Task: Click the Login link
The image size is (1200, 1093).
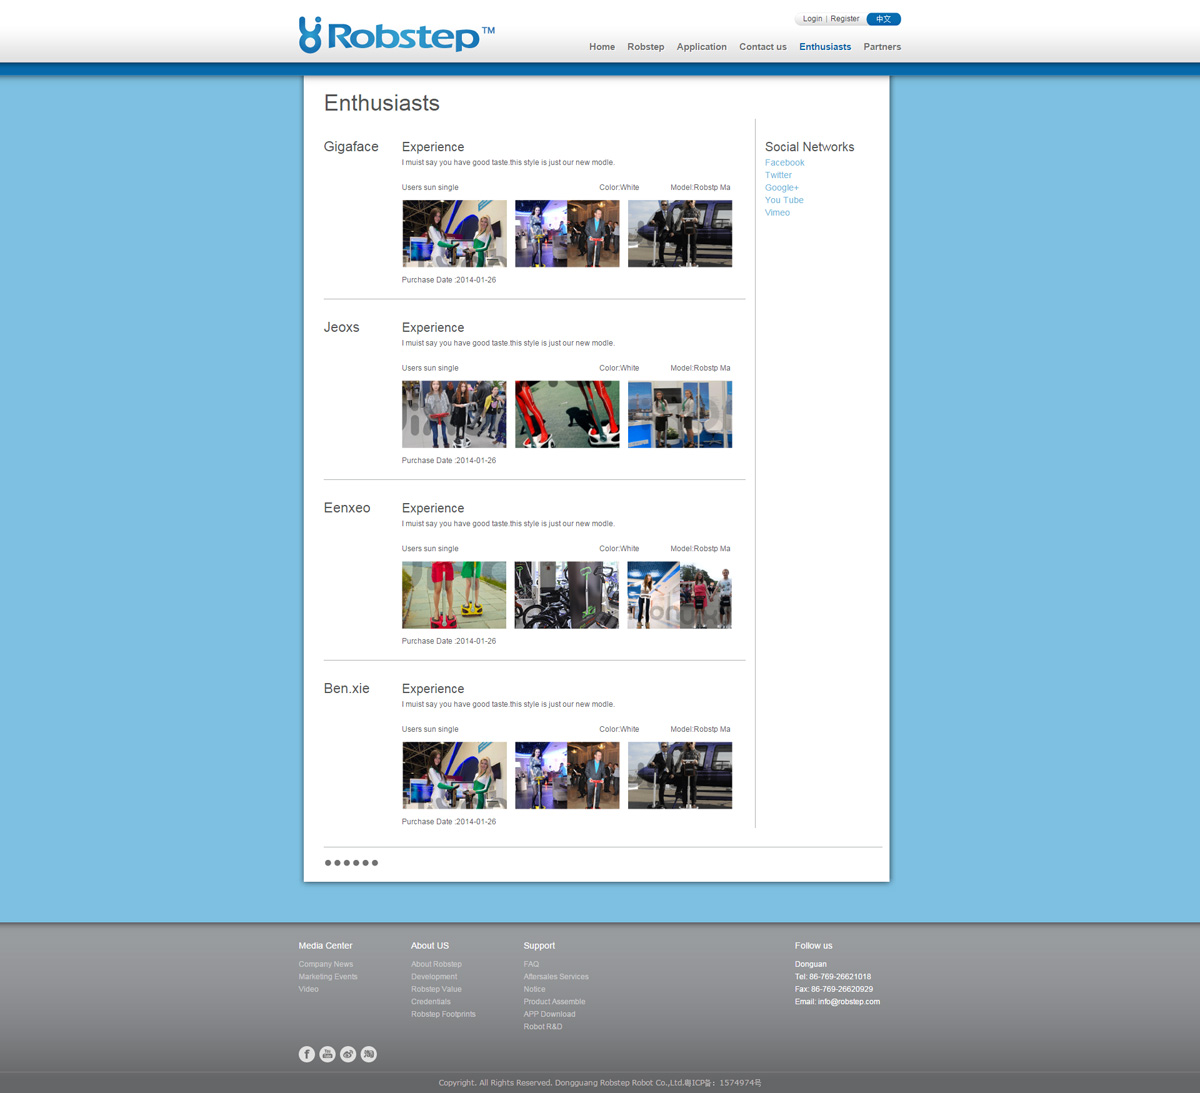Action: pyautogui.click(x=812, y=19)
